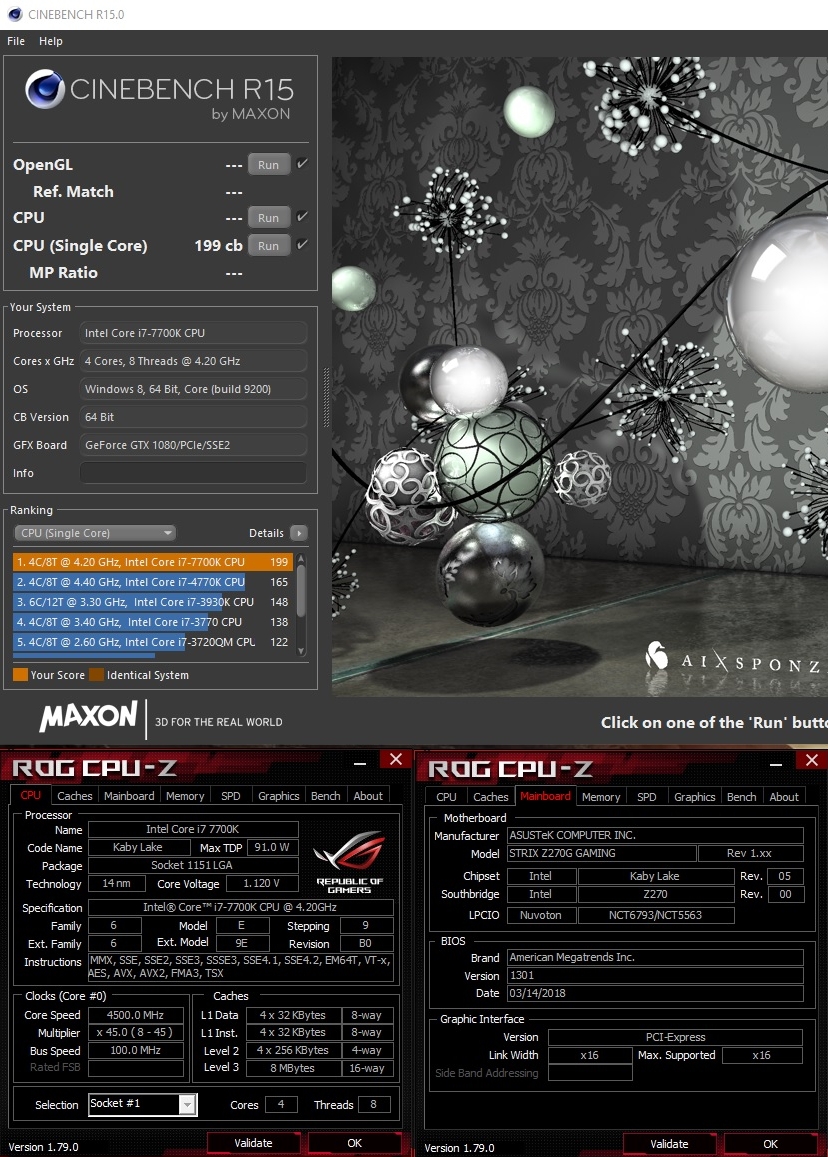
Task: Click Validate in left CPU-Z window
Action: click(x=253, y=1143)
